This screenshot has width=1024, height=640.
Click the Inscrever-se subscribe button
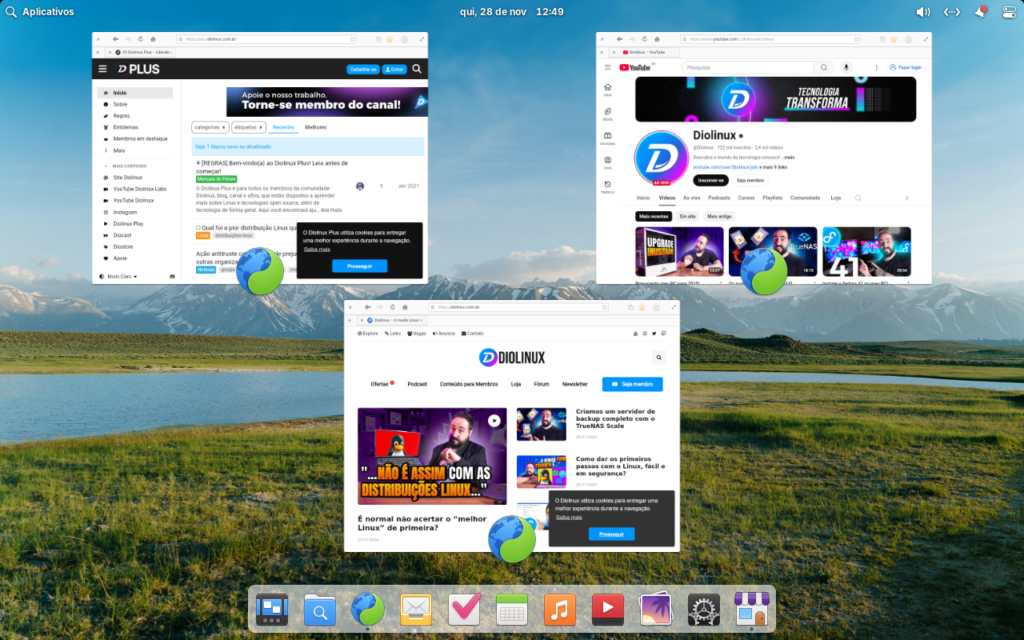(x=711, y=180)
